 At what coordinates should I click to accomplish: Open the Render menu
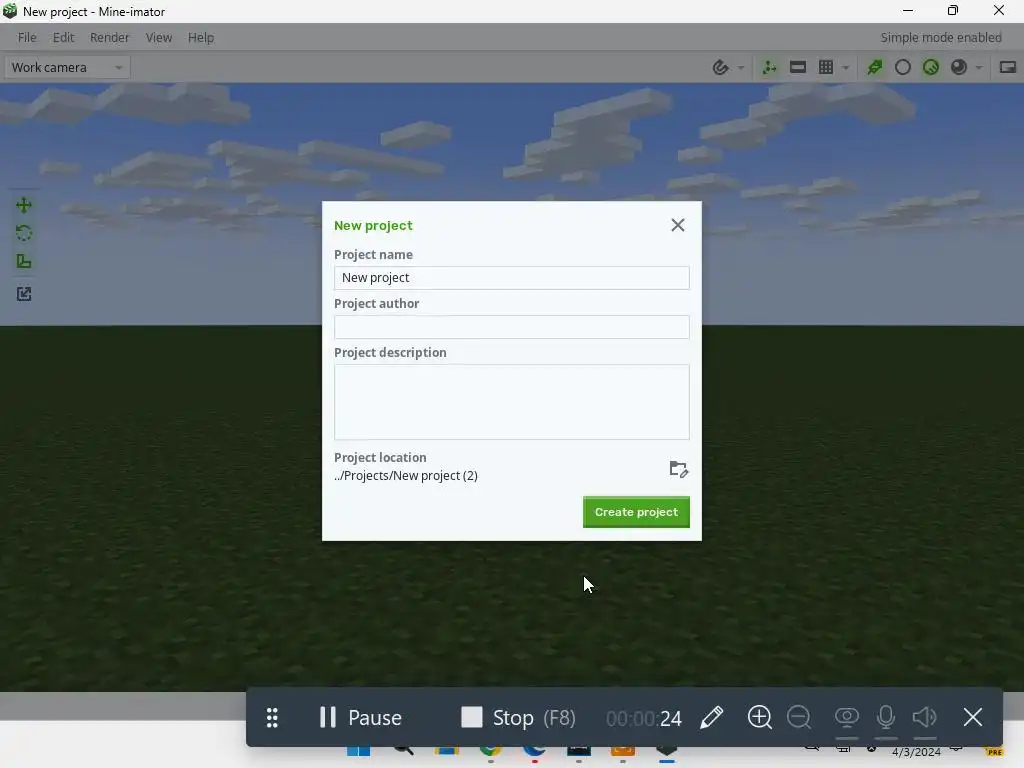pos(109,38)
